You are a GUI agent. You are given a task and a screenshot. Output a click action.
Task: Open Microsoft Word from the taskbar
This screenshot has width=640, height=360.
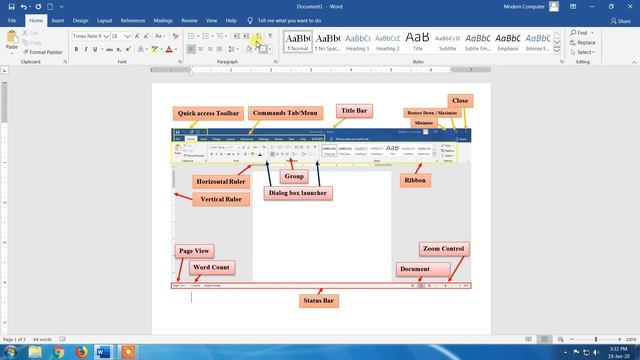click(x=103, y=351)
